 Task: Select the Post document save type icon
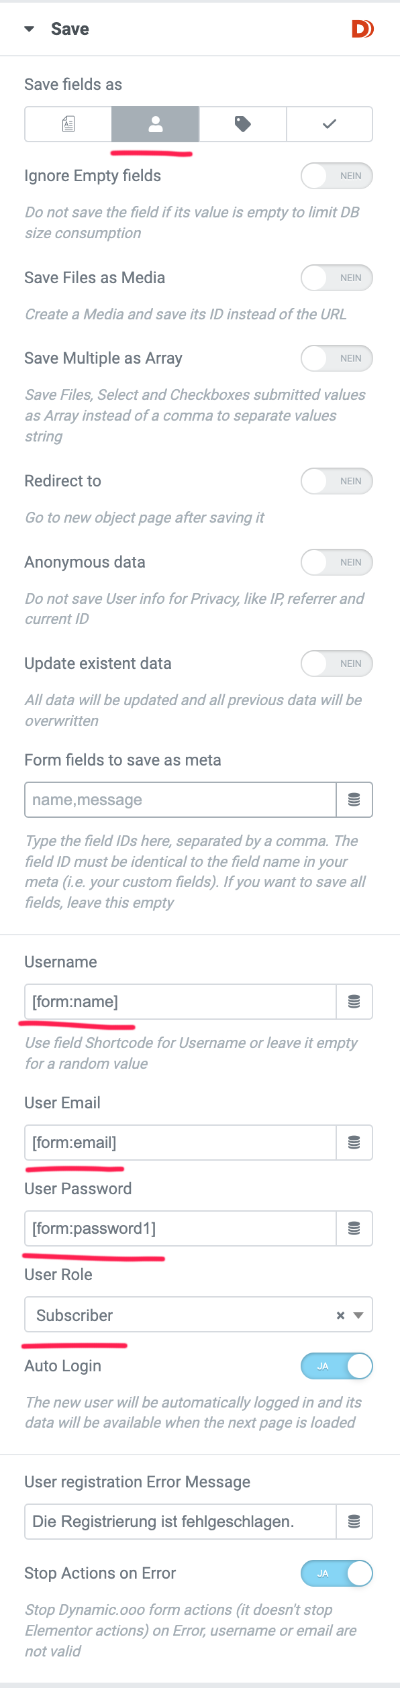[x=68, y=124]
